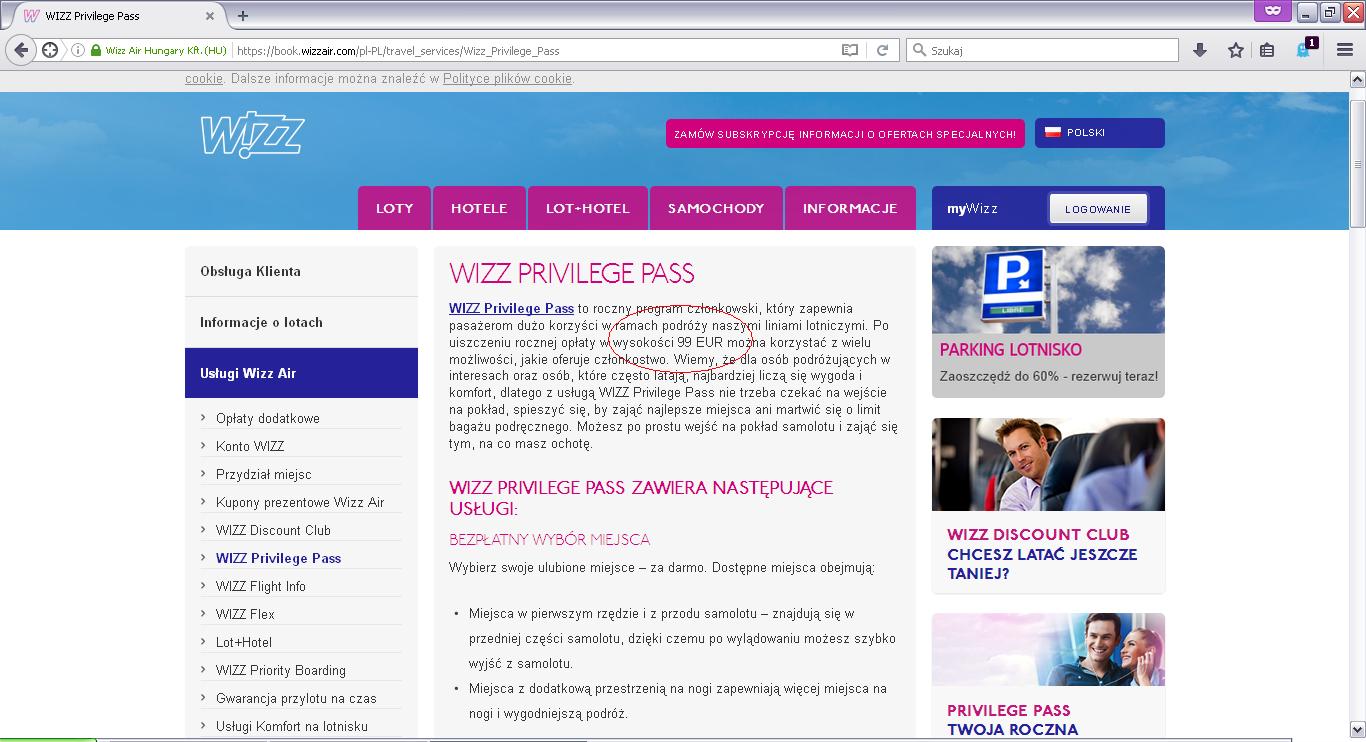1366x742 pixels.
Task: Open the POLSKI language selector
Action: [x=1099, y=133]
